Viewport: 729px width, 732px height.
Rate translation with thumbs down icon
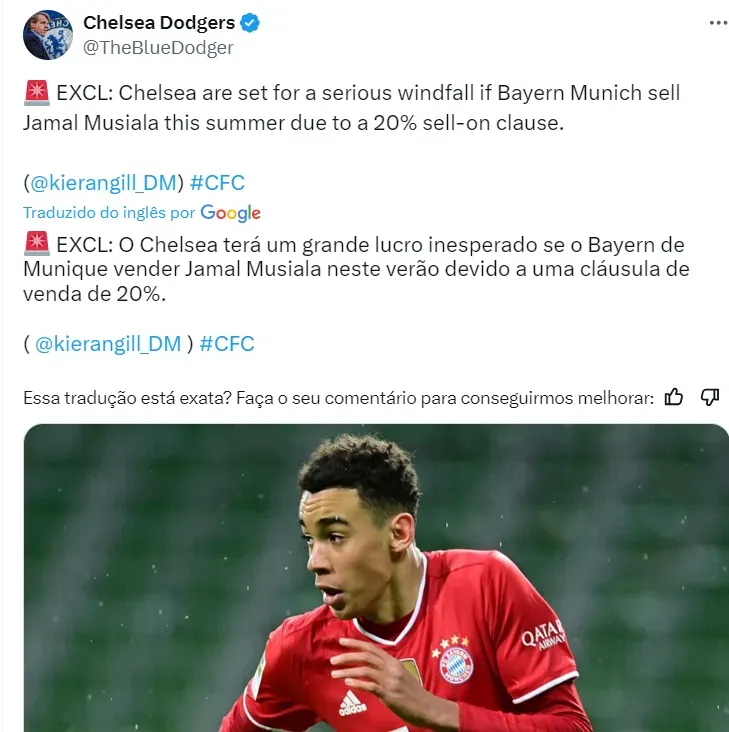[x=709, y=397]
